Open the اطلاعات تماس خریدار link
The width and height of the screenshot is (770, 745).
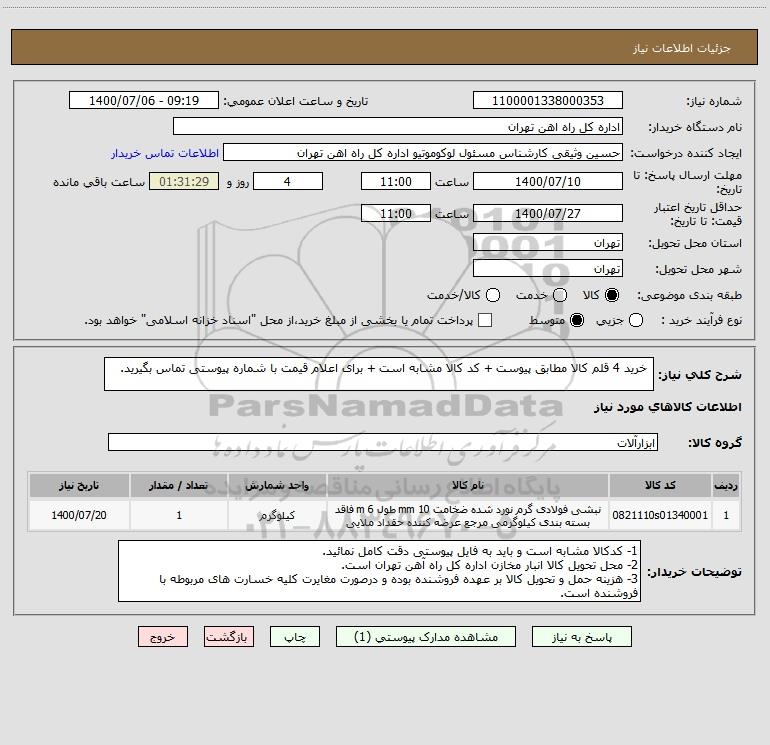165,153
